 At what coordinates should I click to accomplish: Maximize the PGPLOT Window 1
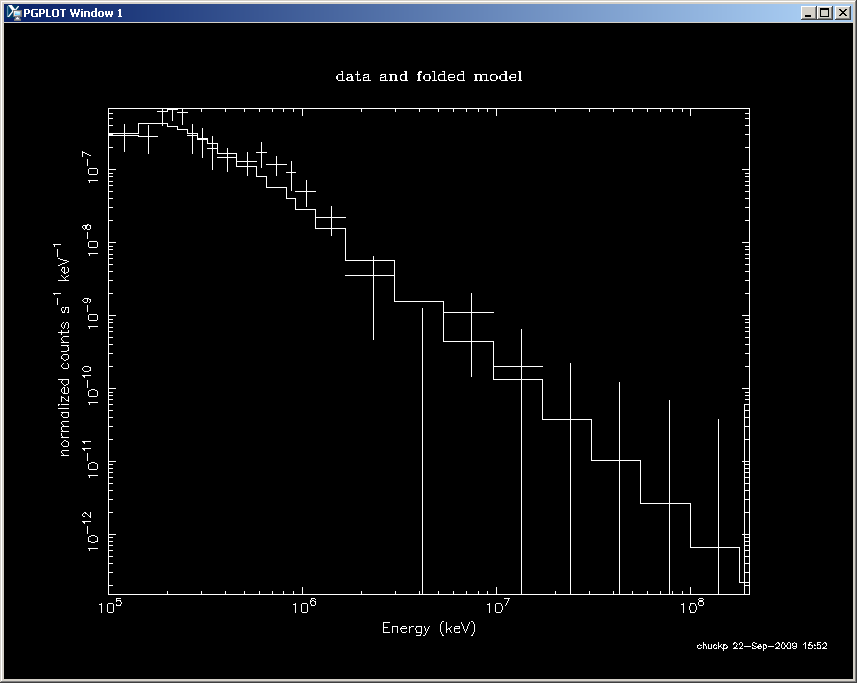tap(824, 13)
